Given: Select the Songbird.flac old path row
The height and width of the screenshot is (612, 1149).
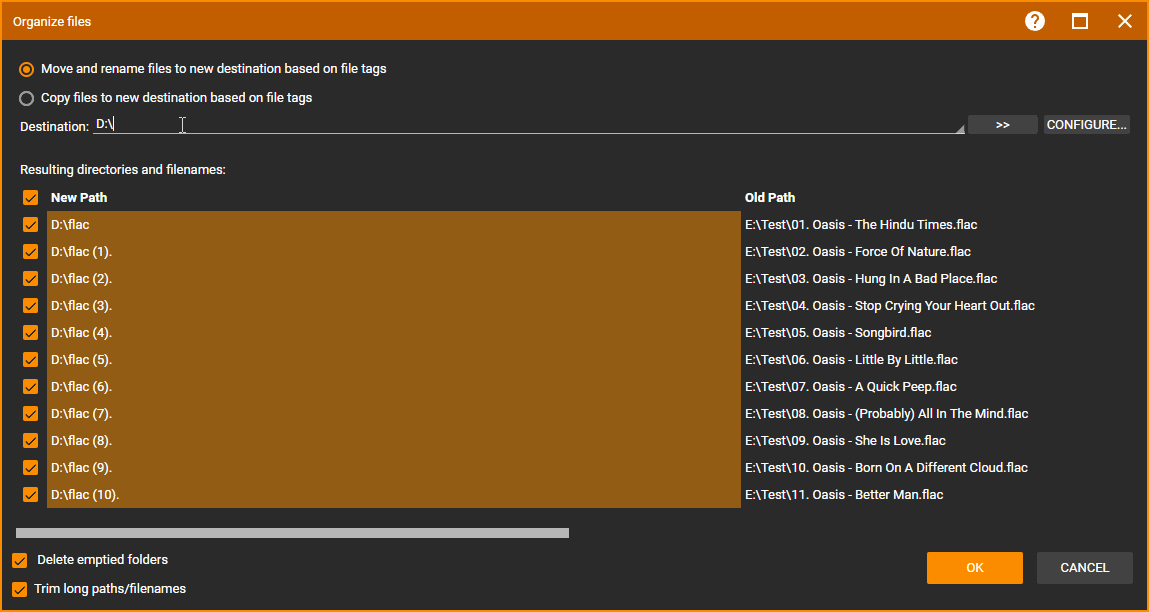Looking at the screenshot, I should [x=838, y=333].
